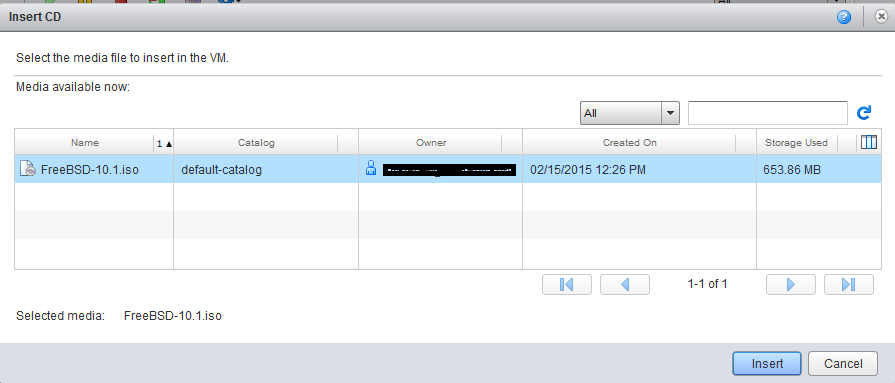The height and width of the screenshot is (383, 895).
Task: Sort by the Name column header
Action: tap(85, 143)
